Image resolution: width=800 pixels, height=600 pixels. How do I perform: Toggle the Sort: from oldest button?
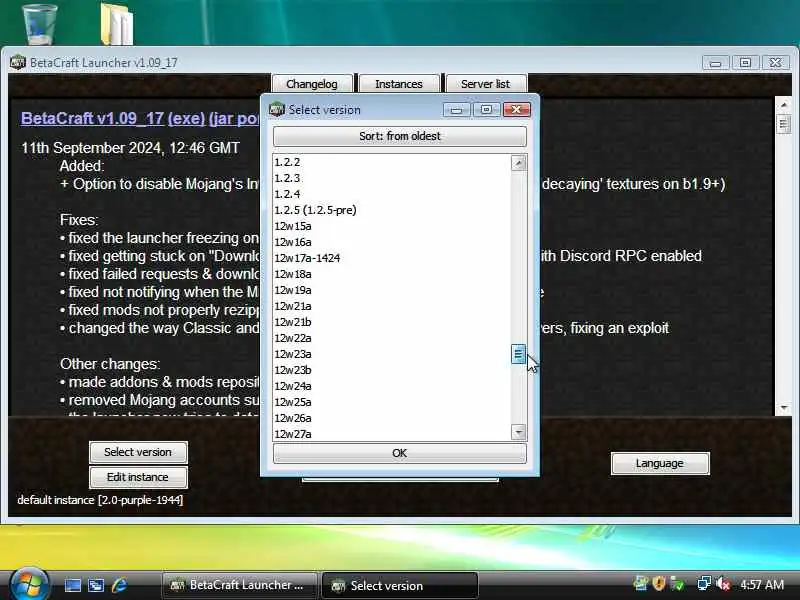[x=399, y=136]
